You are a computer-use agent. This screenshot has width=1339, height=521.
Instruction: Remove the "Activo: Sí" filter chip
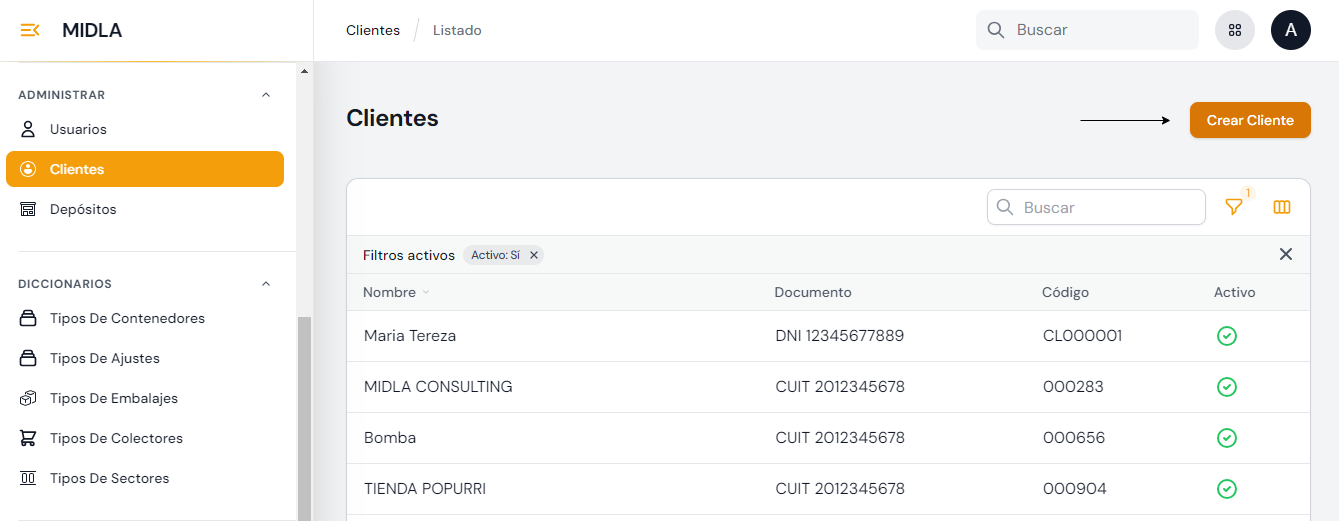click(x=534, y=255)
